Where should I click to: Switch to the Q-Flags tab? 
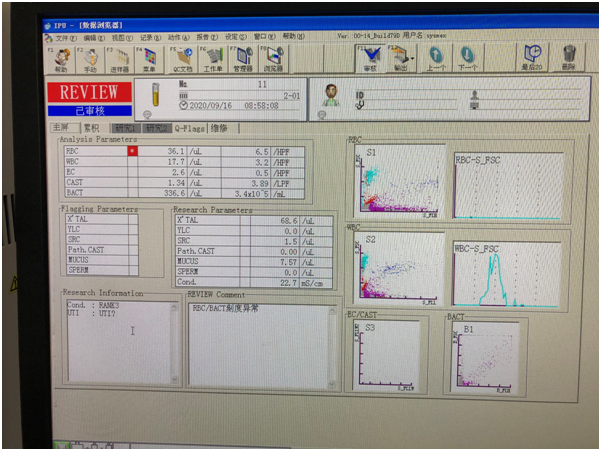click(x=190, y=128)
